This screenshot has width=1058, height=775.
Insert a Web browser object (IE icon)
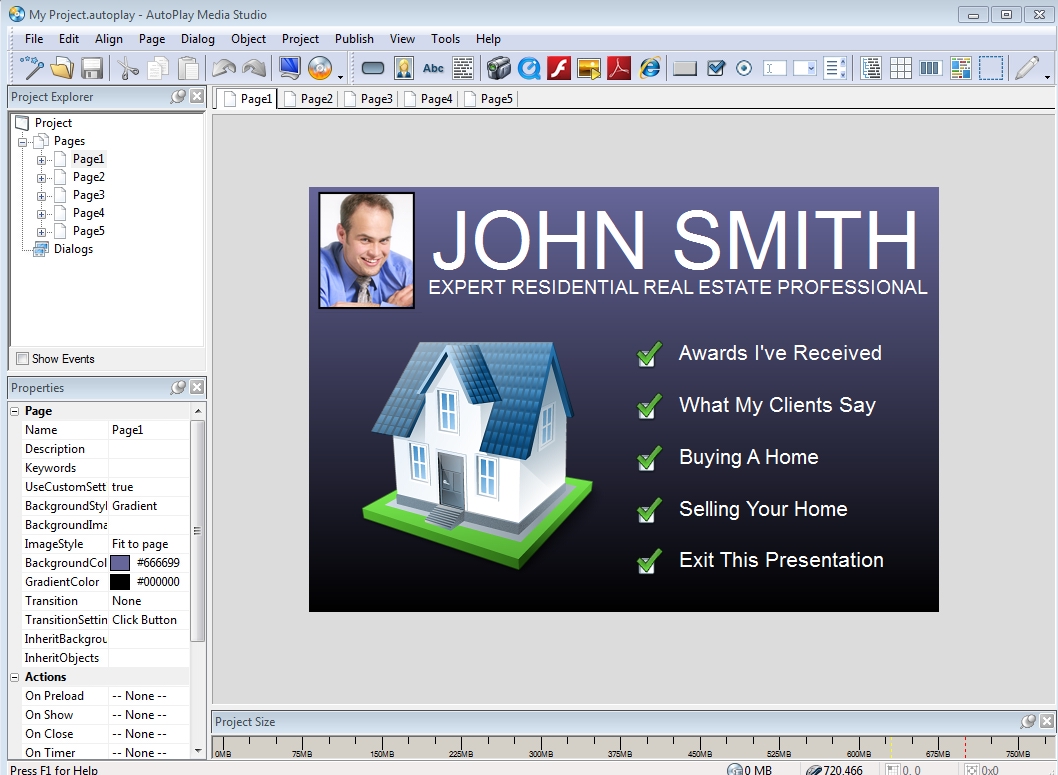[650, 68]
